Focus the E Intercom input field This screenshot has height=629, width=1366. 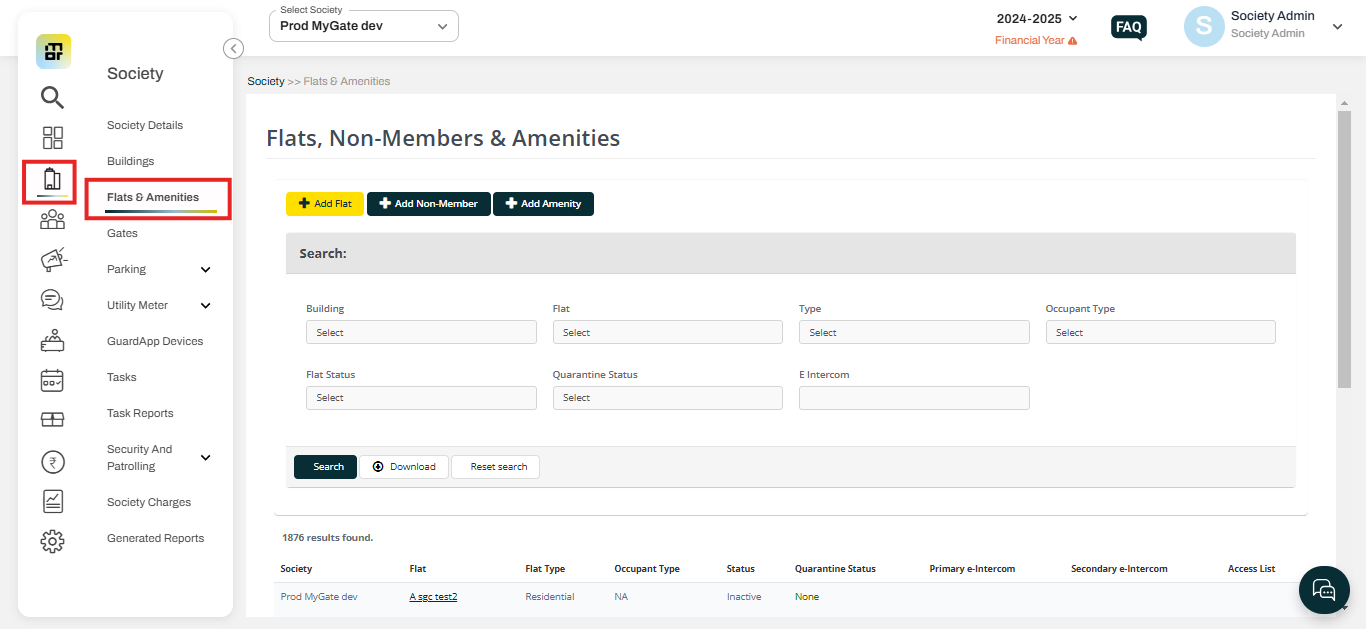[914, 398]
